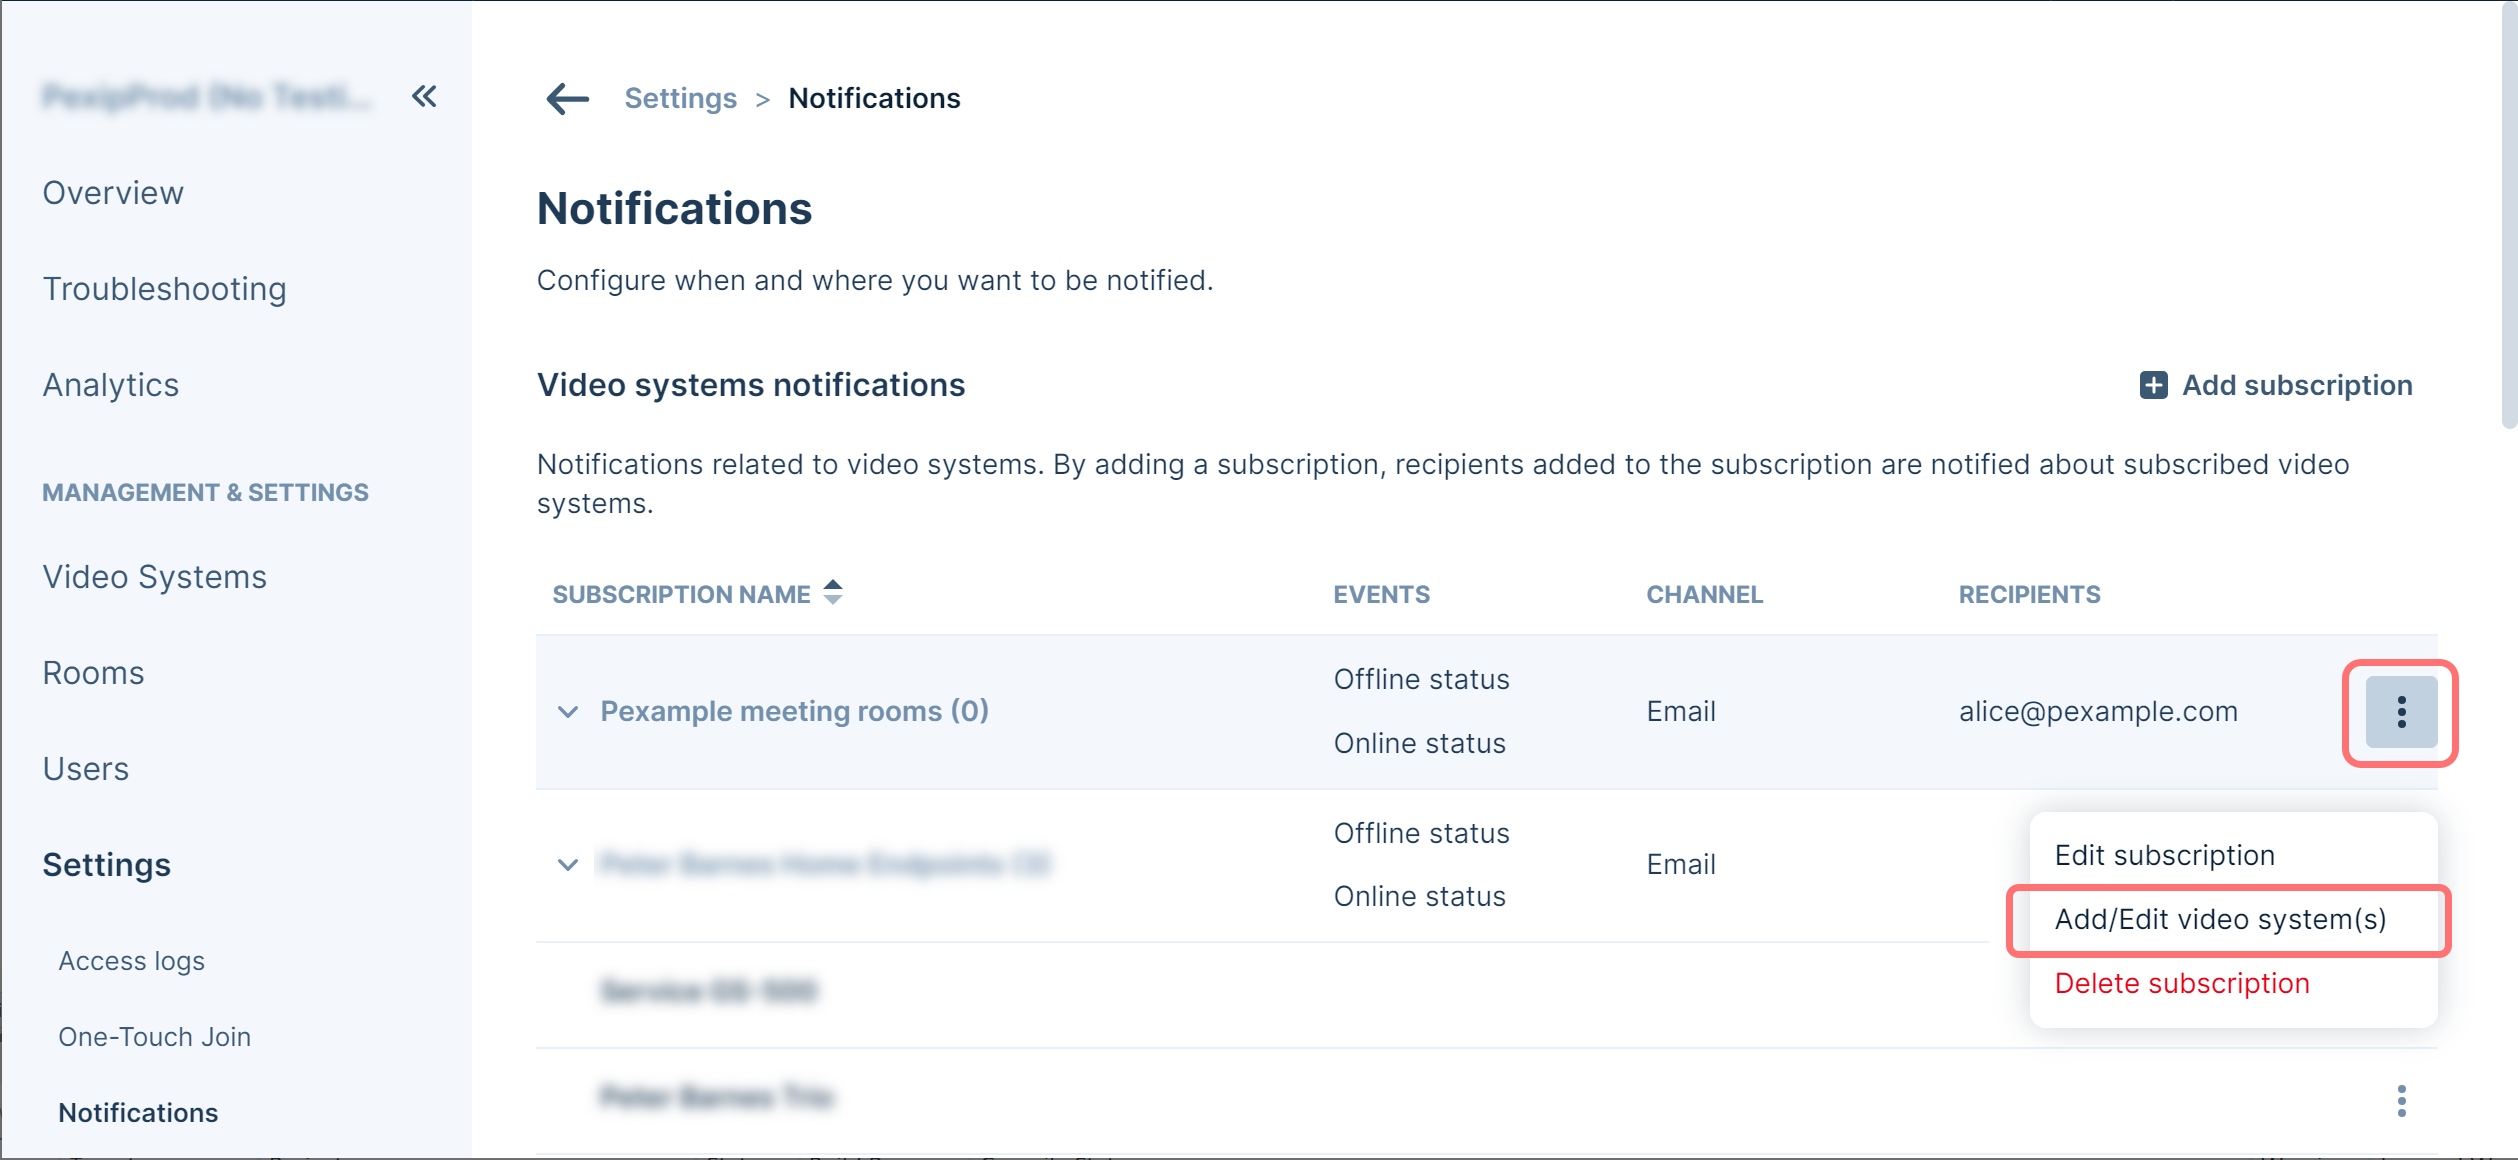Open three-dot menu for Pexample meeting rooms
Image resolution: width=2518 pixels, height=1160 pixels.
(x=2400, y=712)
